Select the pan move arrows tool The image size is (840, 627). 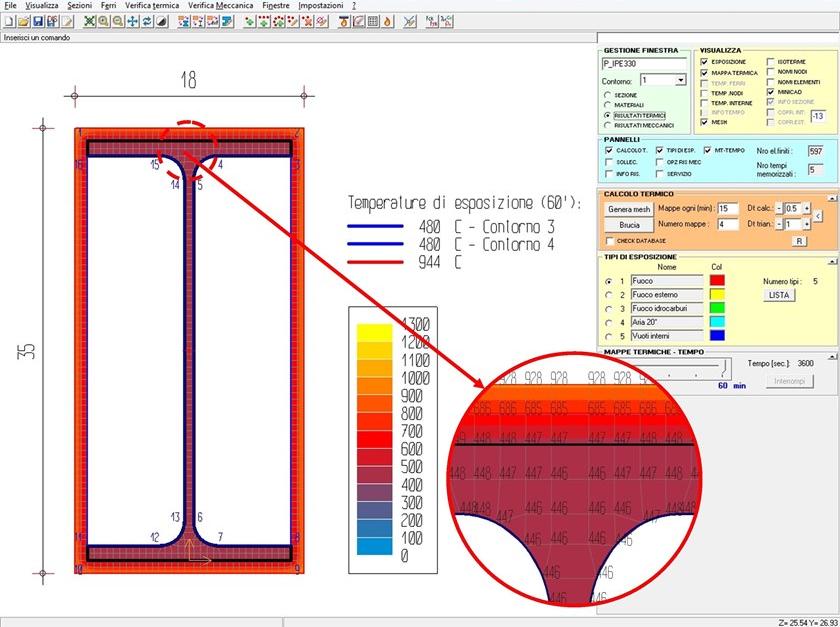[x=133, y=21]
